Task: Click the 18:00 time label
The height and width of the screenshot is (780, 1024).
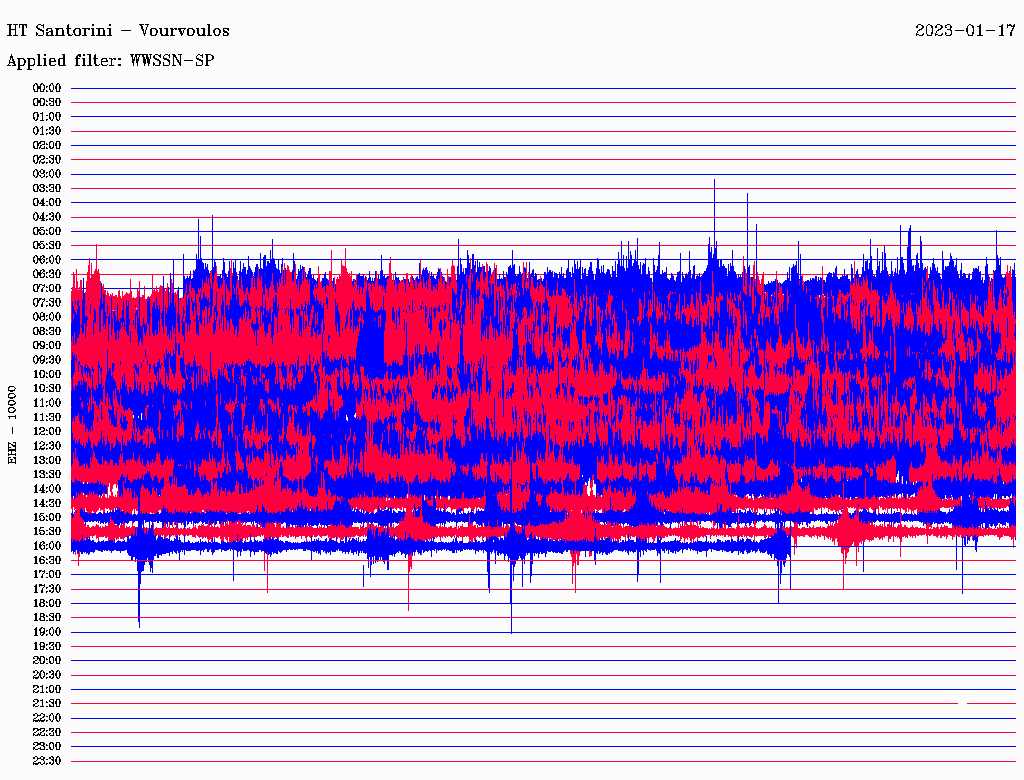Action: [x=47, y=603]
